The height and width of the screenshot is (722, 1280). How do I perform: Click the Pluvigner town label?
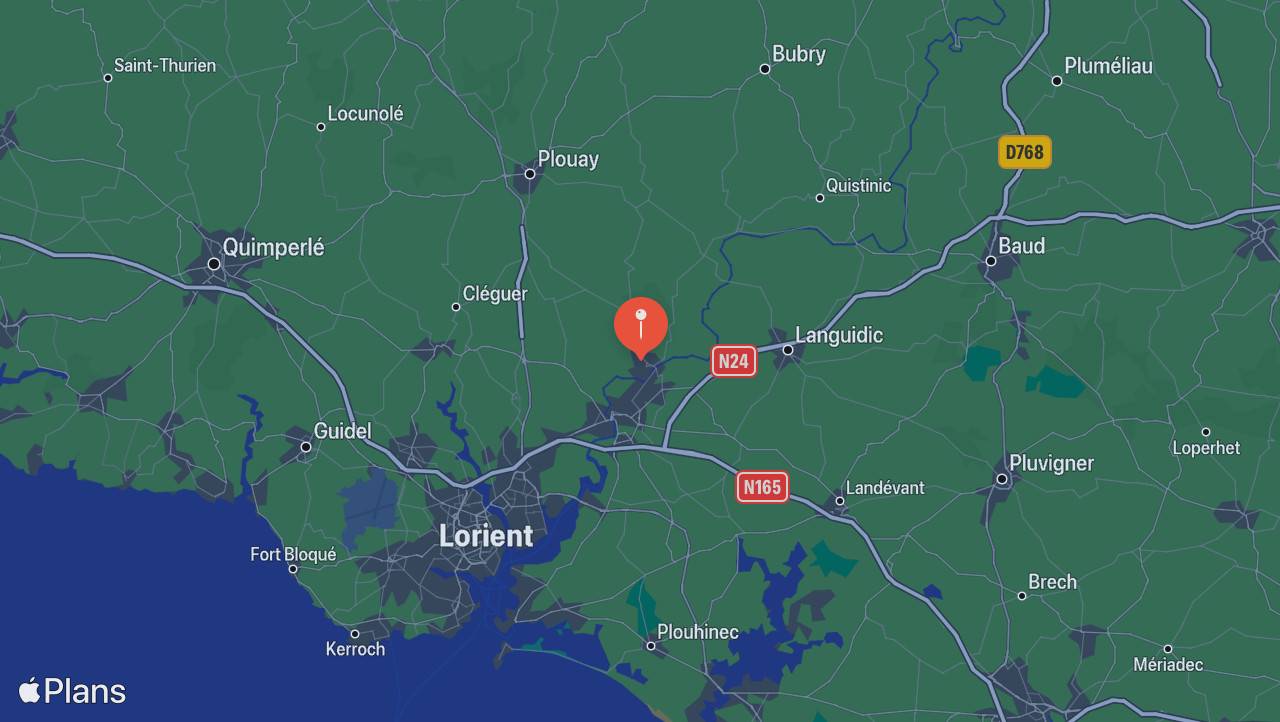(1051, 463)
